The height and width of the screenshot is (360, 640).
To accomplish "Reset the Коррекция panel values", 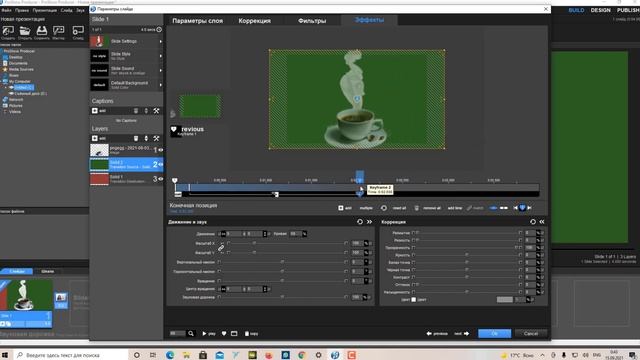I will [x=533, y=222].
